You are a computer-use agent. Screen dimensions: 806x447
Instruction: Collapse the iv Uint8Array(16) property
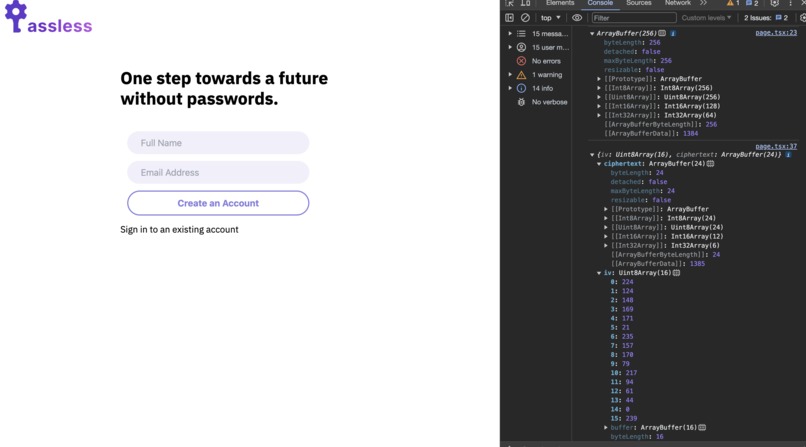pyautogui.click(x=599, y=273)
